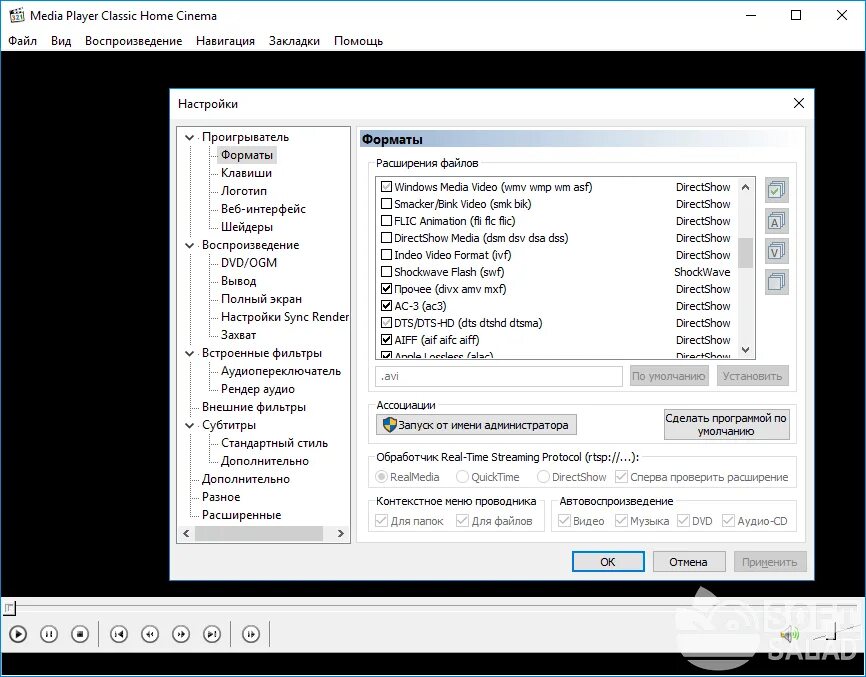The width and height of the screenshot is (866, 677).
Task: Open Внешние фильтры settings page
Action: [254, 407]
